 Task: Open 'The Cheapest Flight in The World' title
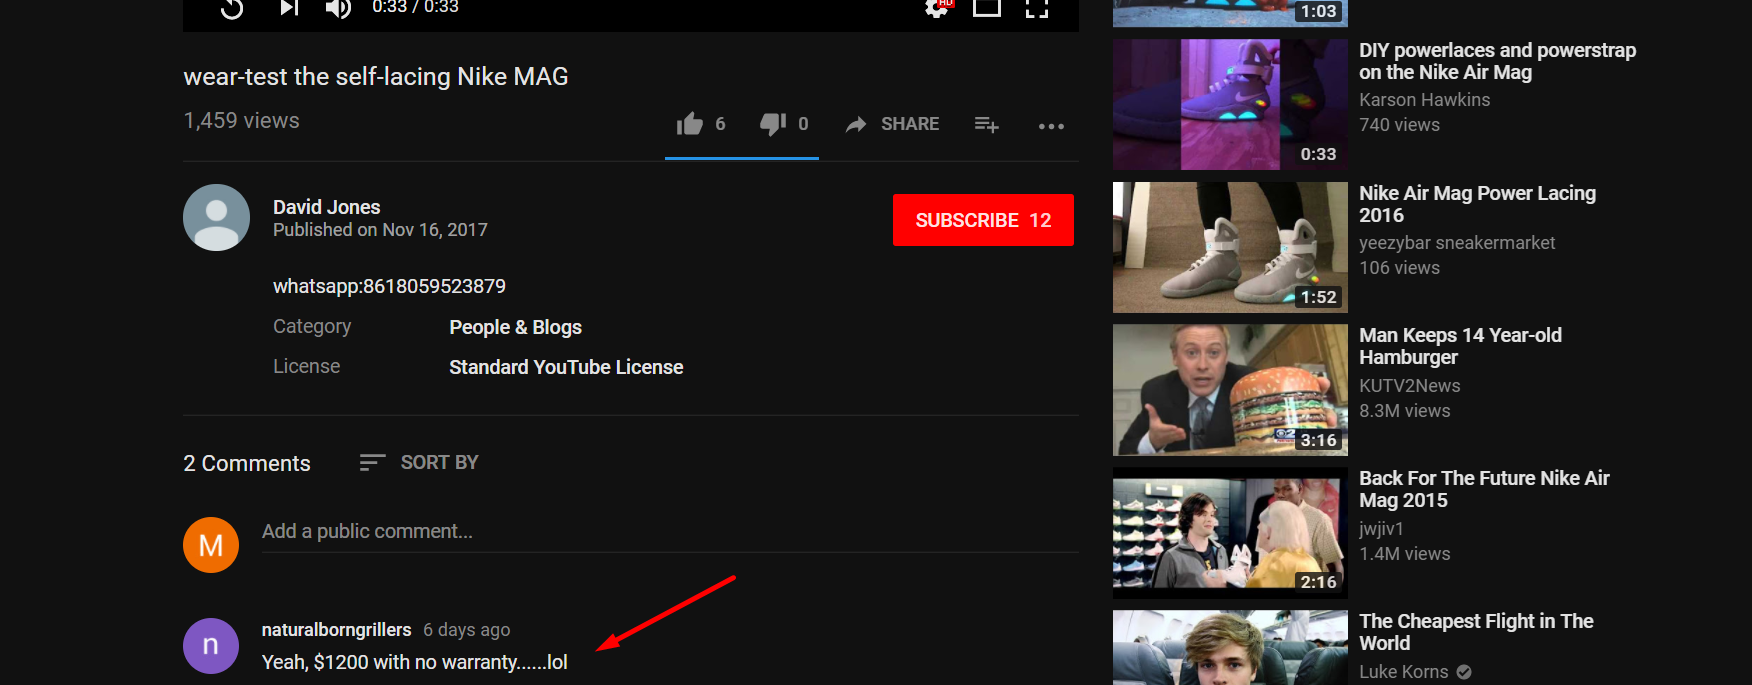1476,632
